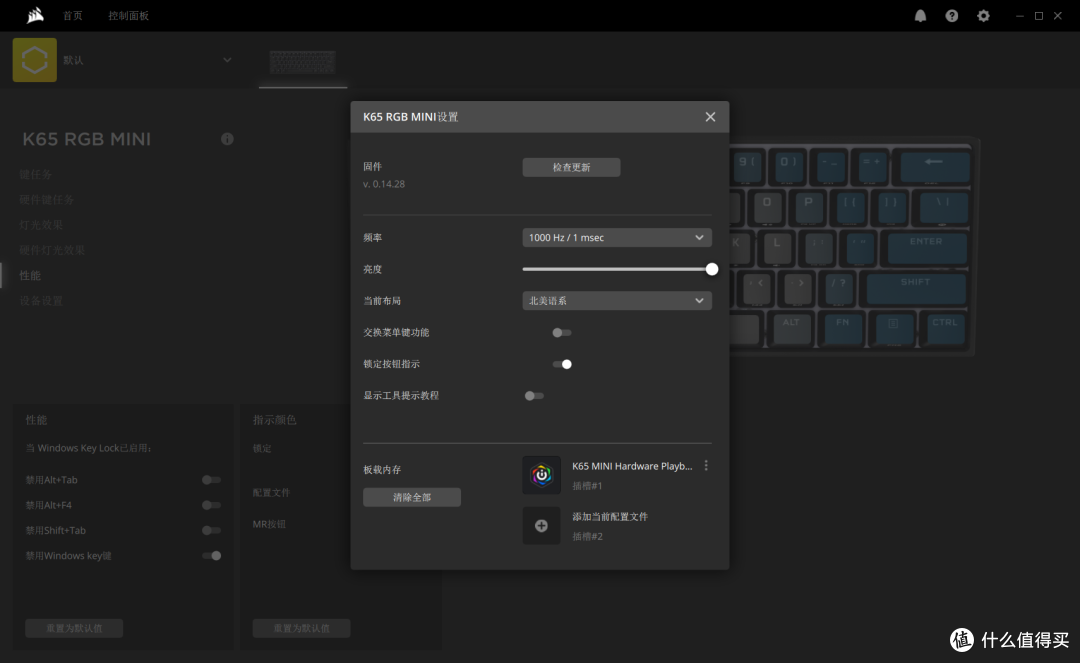Click the K65 RGB MINI device title

point(87,139)
